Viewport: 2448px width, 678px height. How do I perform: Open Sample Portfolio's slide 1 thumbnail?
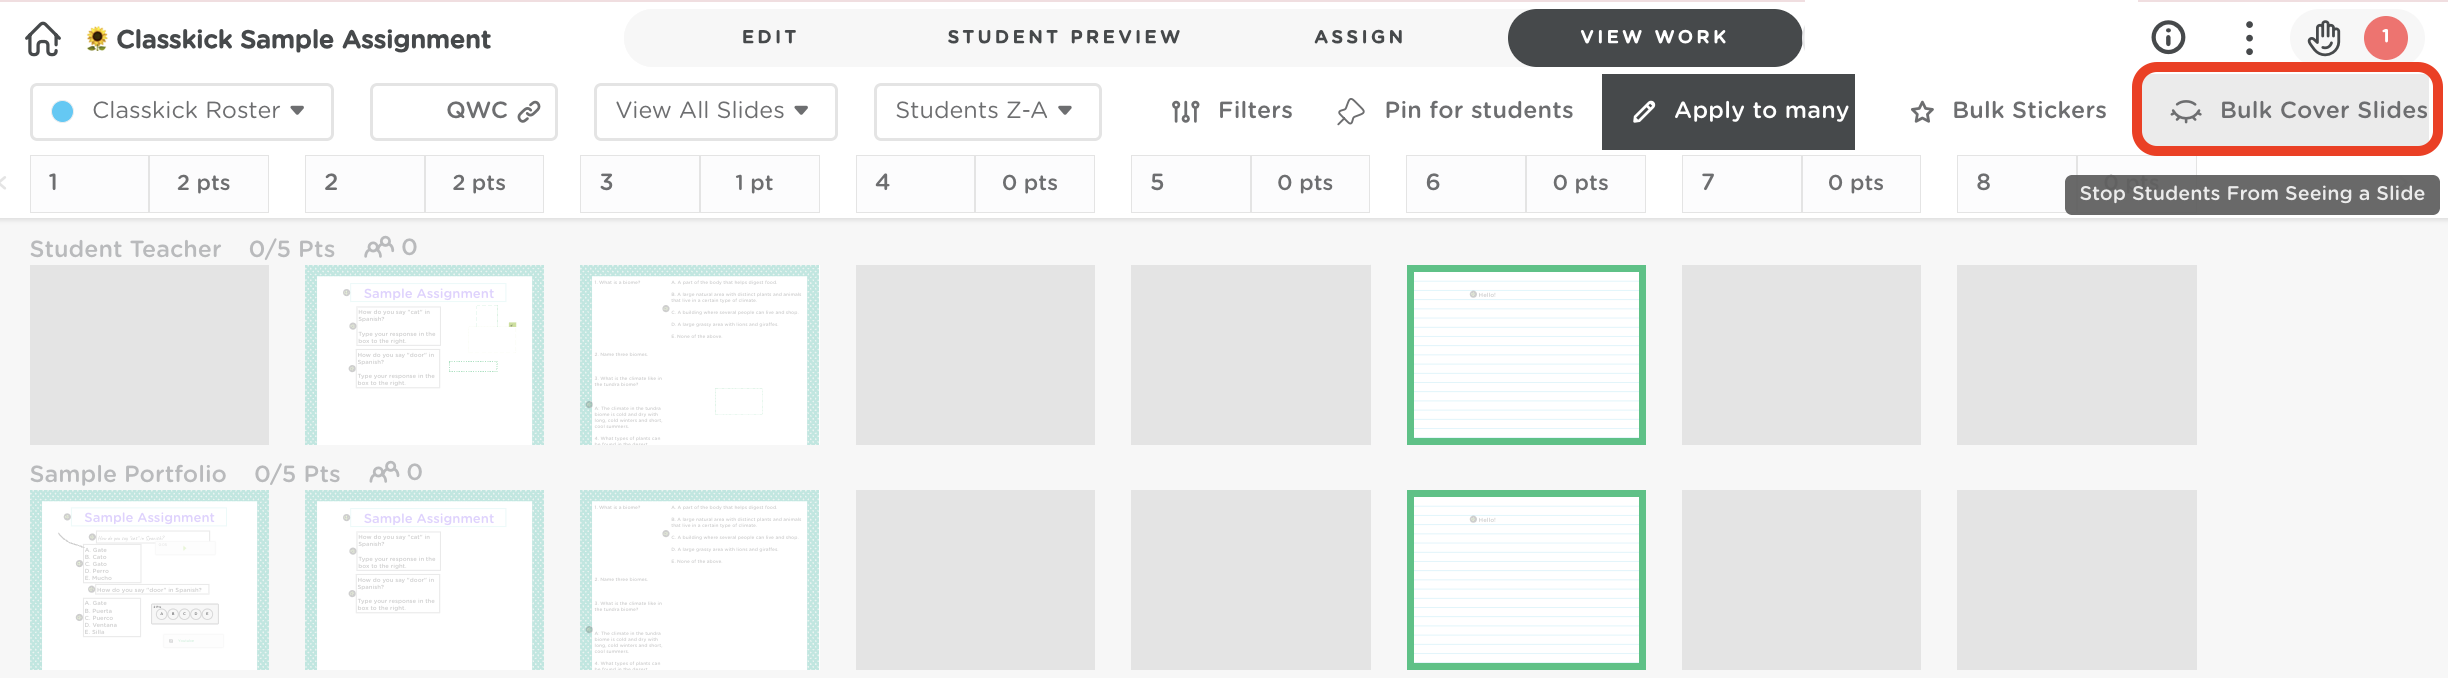[149, 580]
